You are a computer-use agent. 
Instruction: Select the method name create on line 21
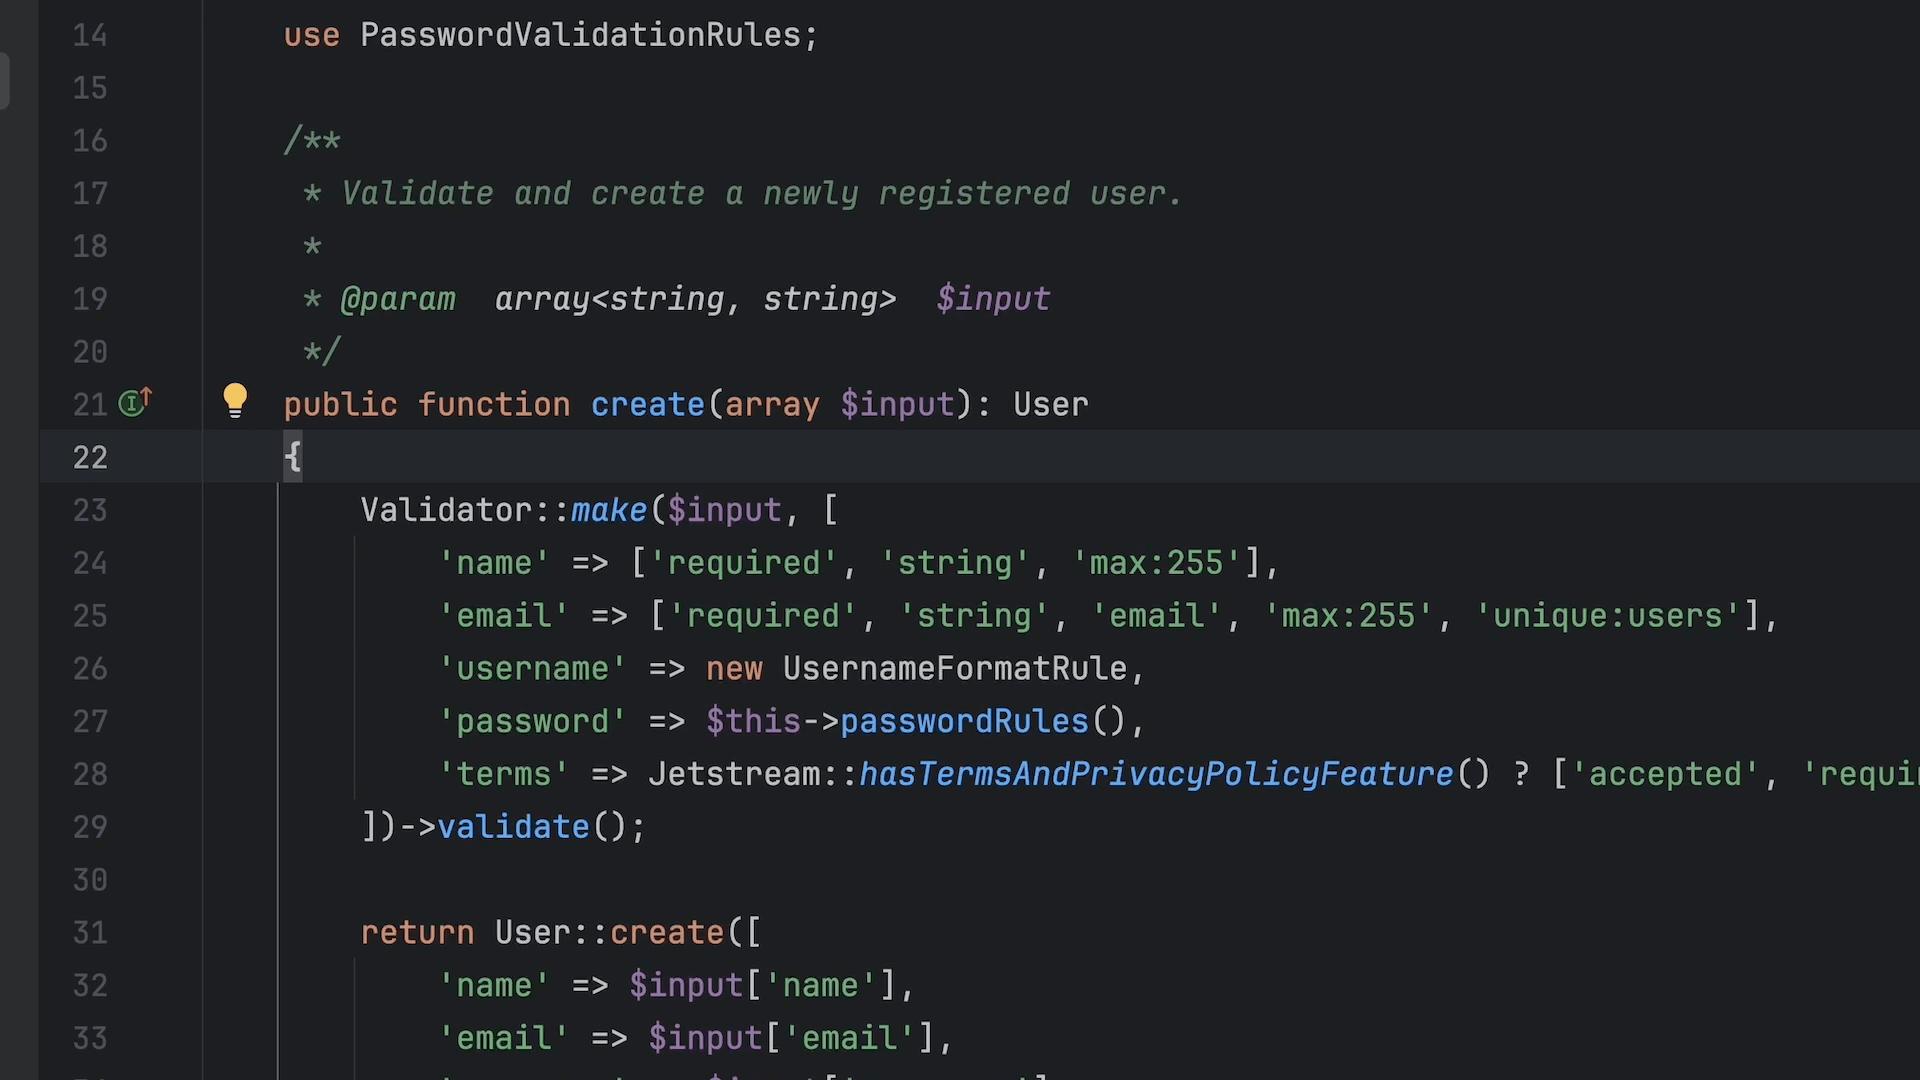(x=647, y=404)
